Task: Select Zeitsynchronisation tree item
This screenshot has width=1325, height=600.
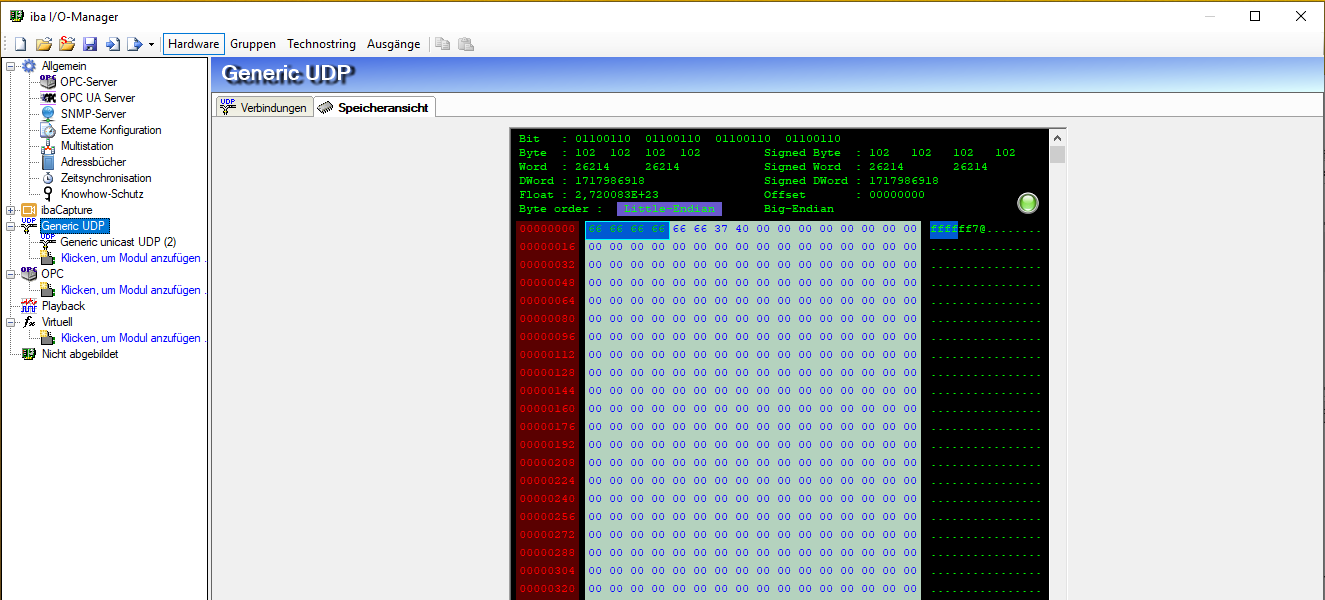Action: click(x=106, y=178)
